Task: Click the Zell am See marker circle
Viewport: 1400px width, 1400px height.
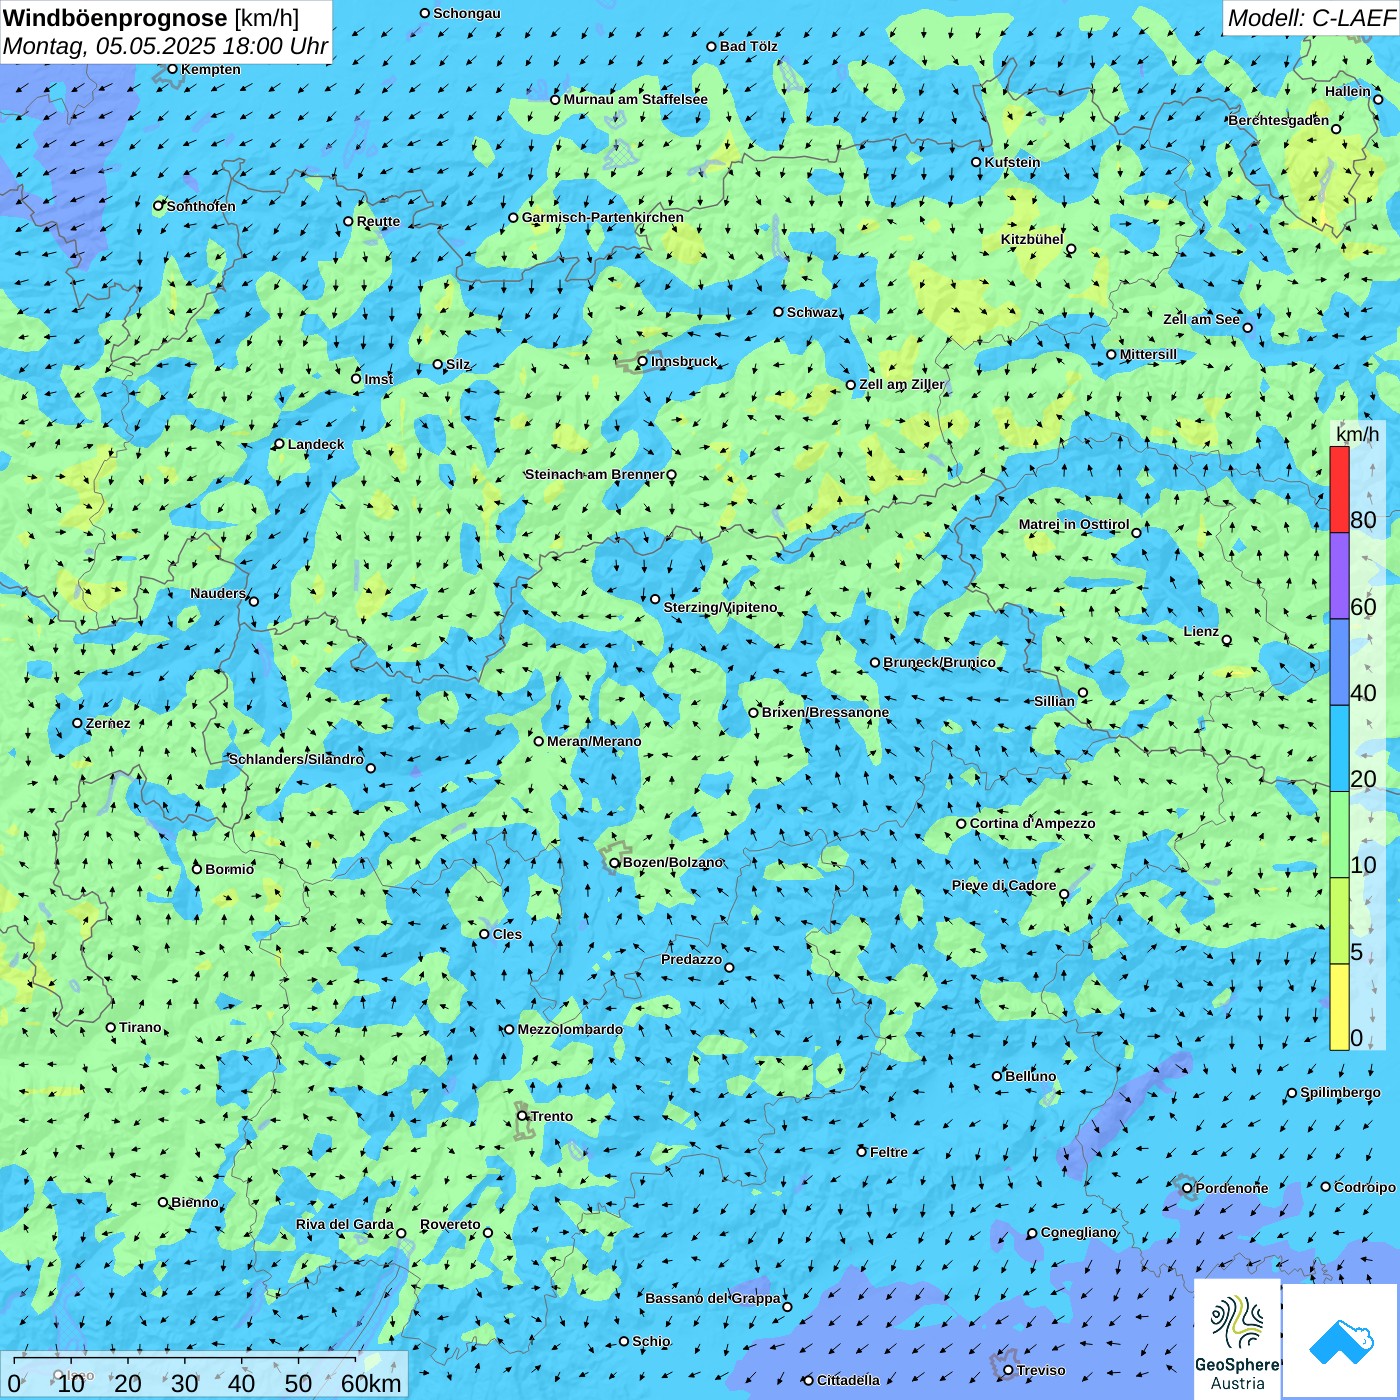Action: 1247,327
